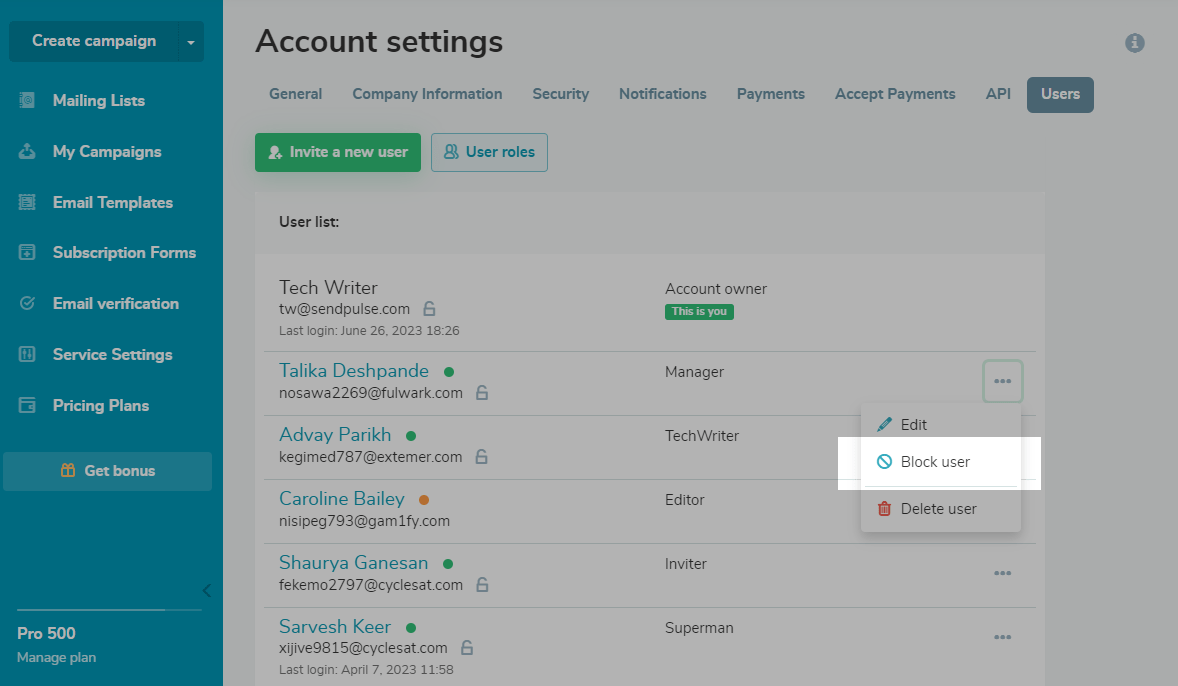Expand the Create campaign dropdown arrow

pyautogui.click(x=190, y=42)
